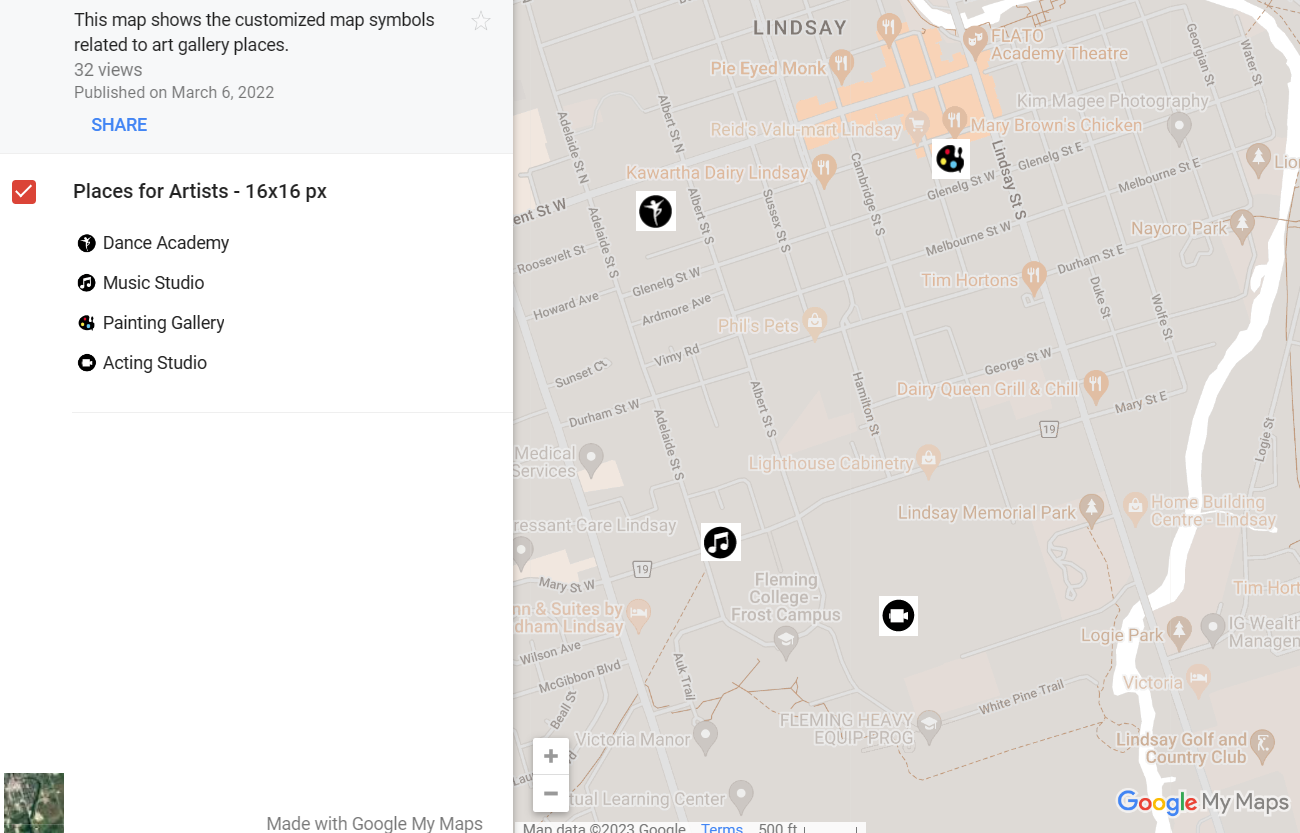Image resolution: width=1300 pixels, height=833 pixels.
Task: Click the Google My Maps logo
Action: pyautogui.click(x=1202, y=802)
